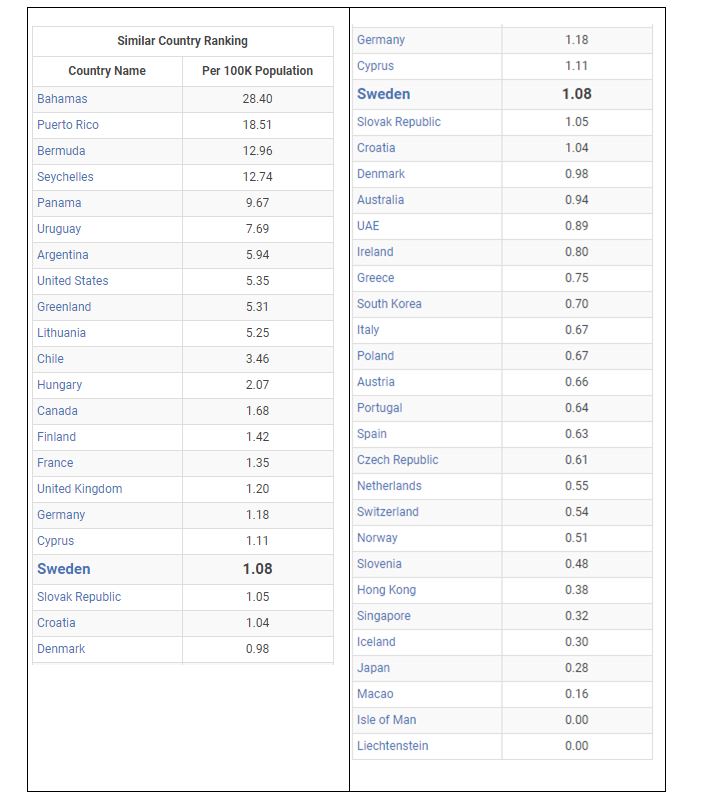Open the Australia link
Image resolution: width=713 pixels, height=794 pixels.
pyautogui.click(x=381, y=200)
